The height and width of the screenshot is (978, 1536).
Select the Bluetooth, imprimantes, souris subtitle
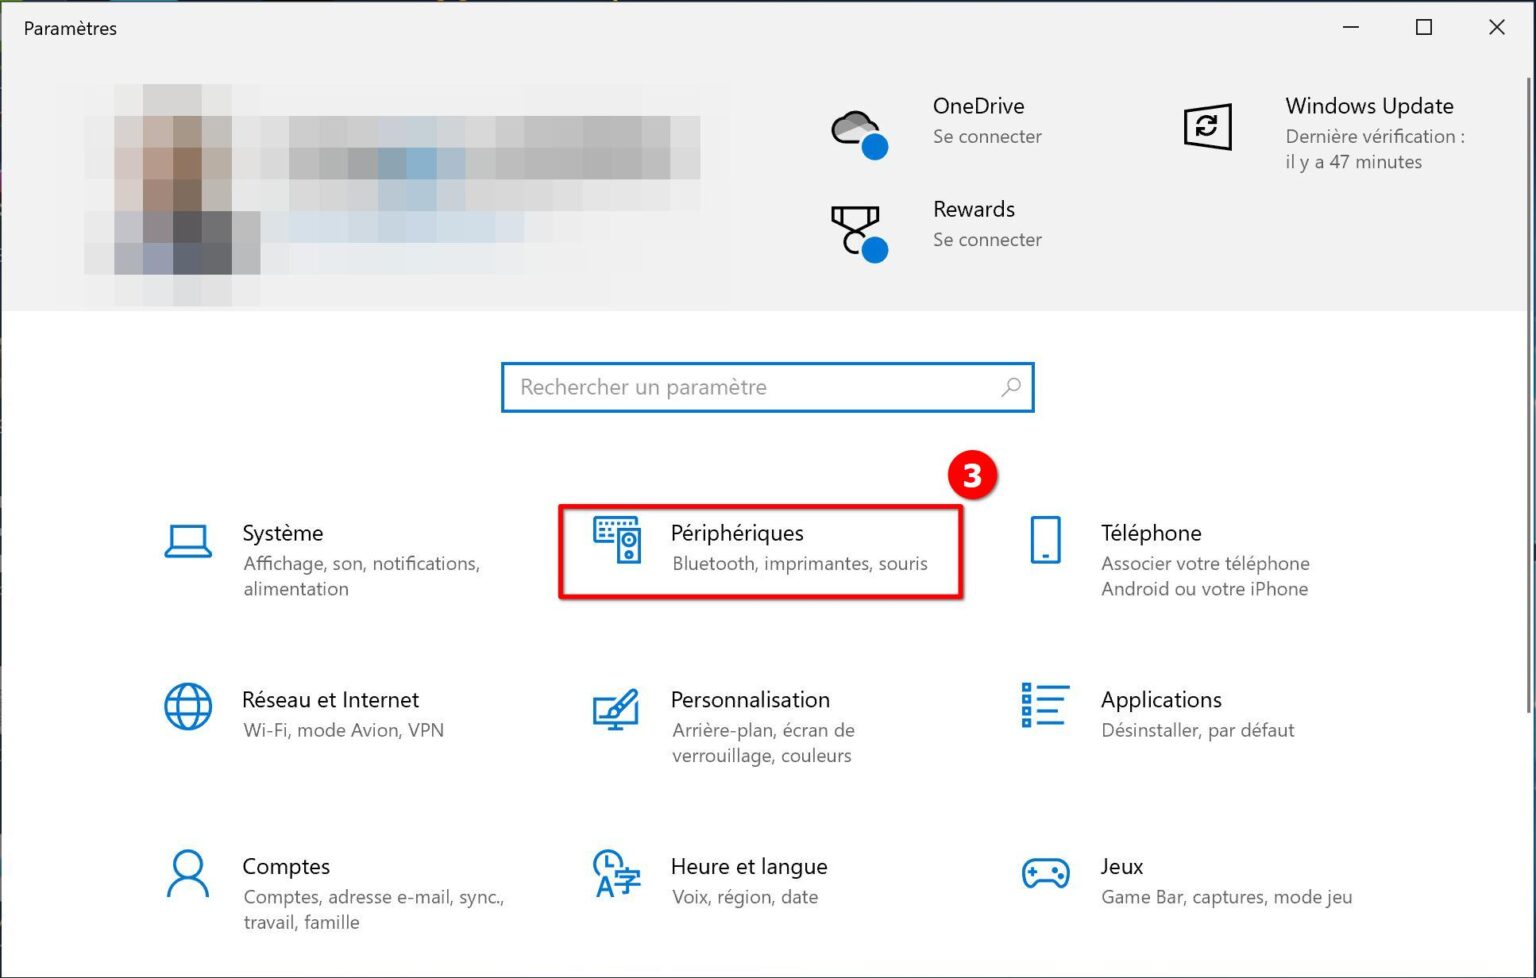pyautogui.click(x=799, y=563)
